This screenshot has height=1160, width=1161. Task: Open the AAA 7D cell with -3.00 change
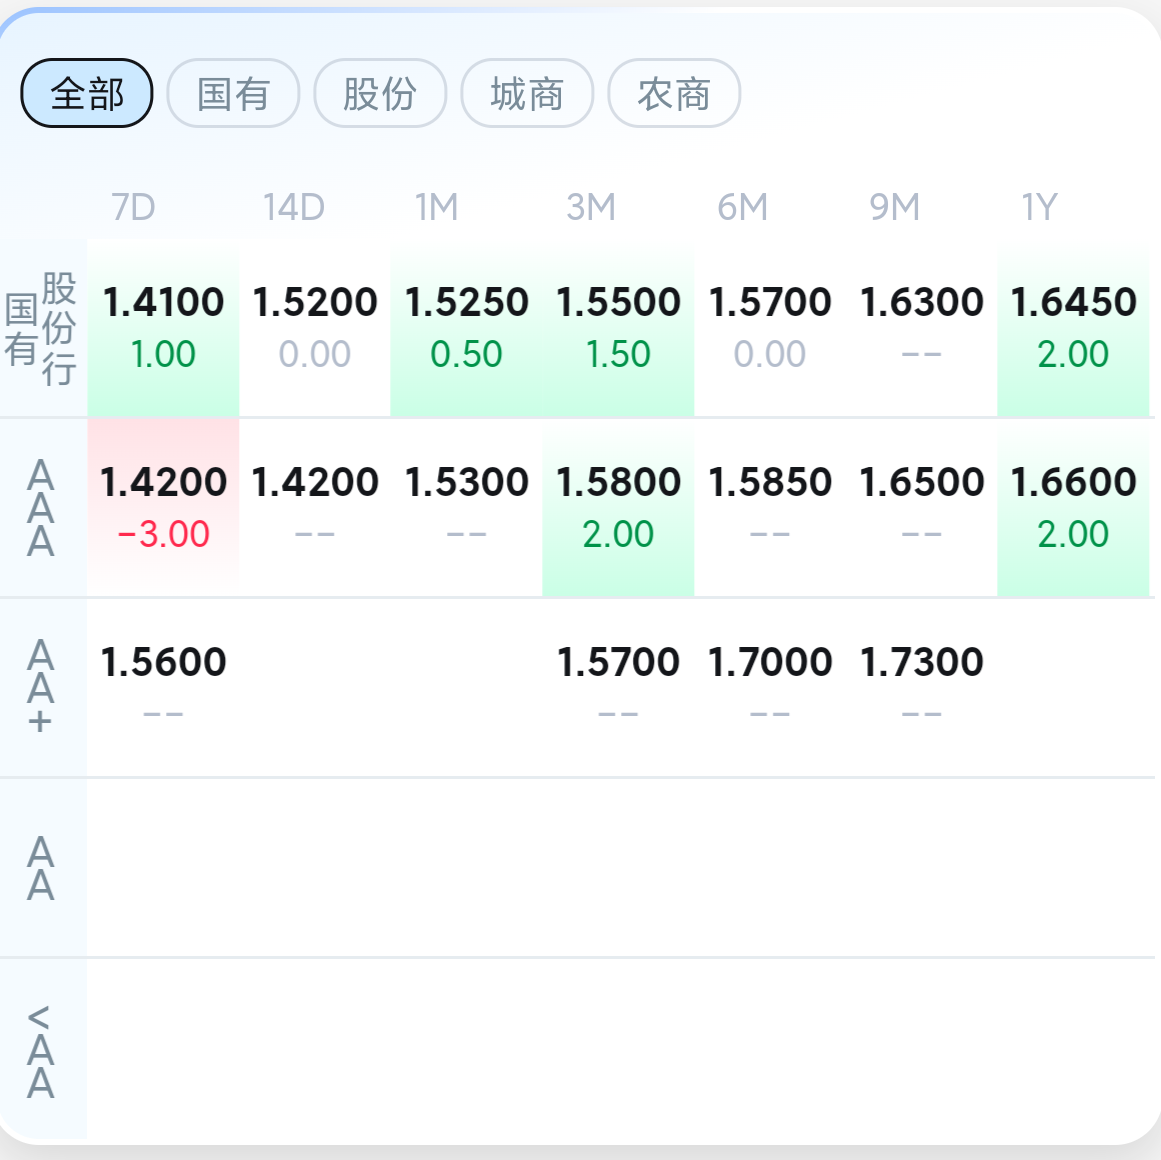click(163, 507)
